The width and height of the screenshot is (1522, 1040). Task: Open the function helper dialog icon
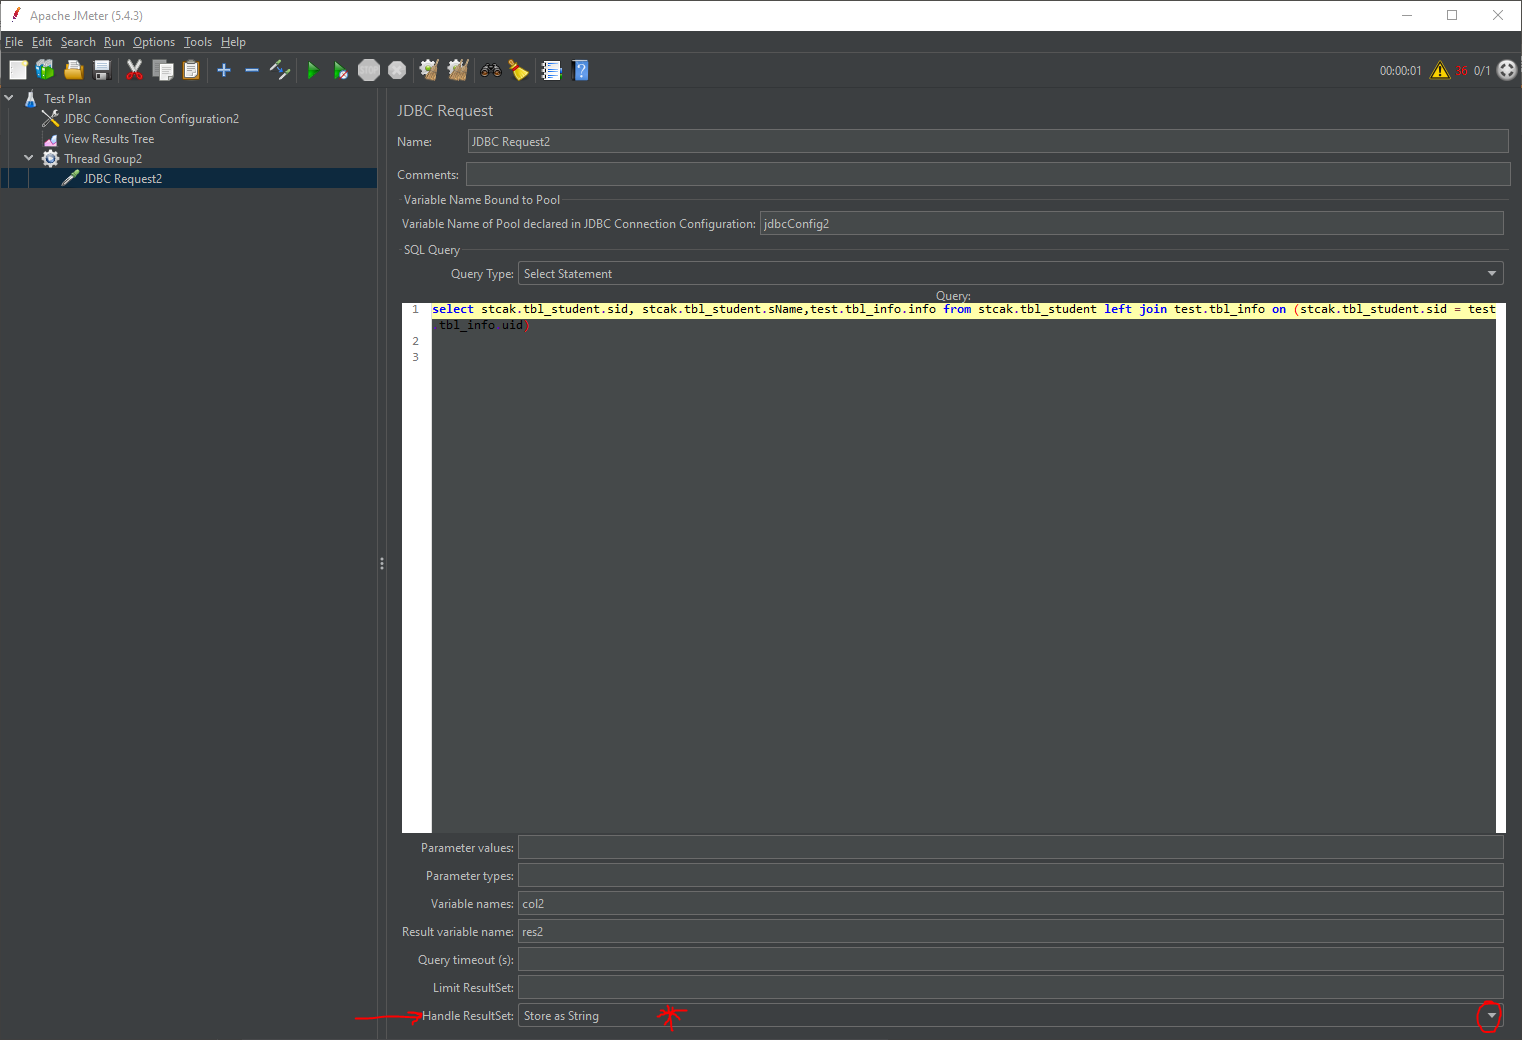click(551, 70)
